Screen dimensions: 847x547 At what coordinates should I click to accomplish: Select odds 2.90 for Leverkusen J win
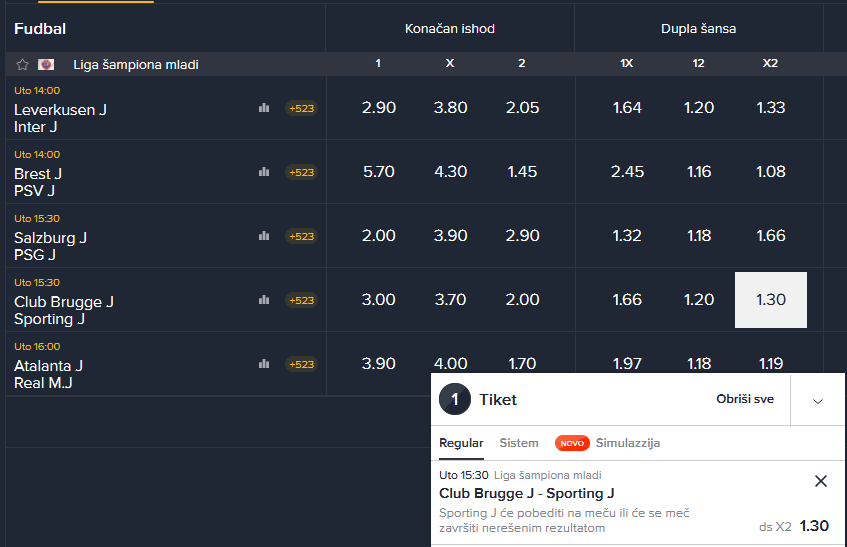click(378, 108)
